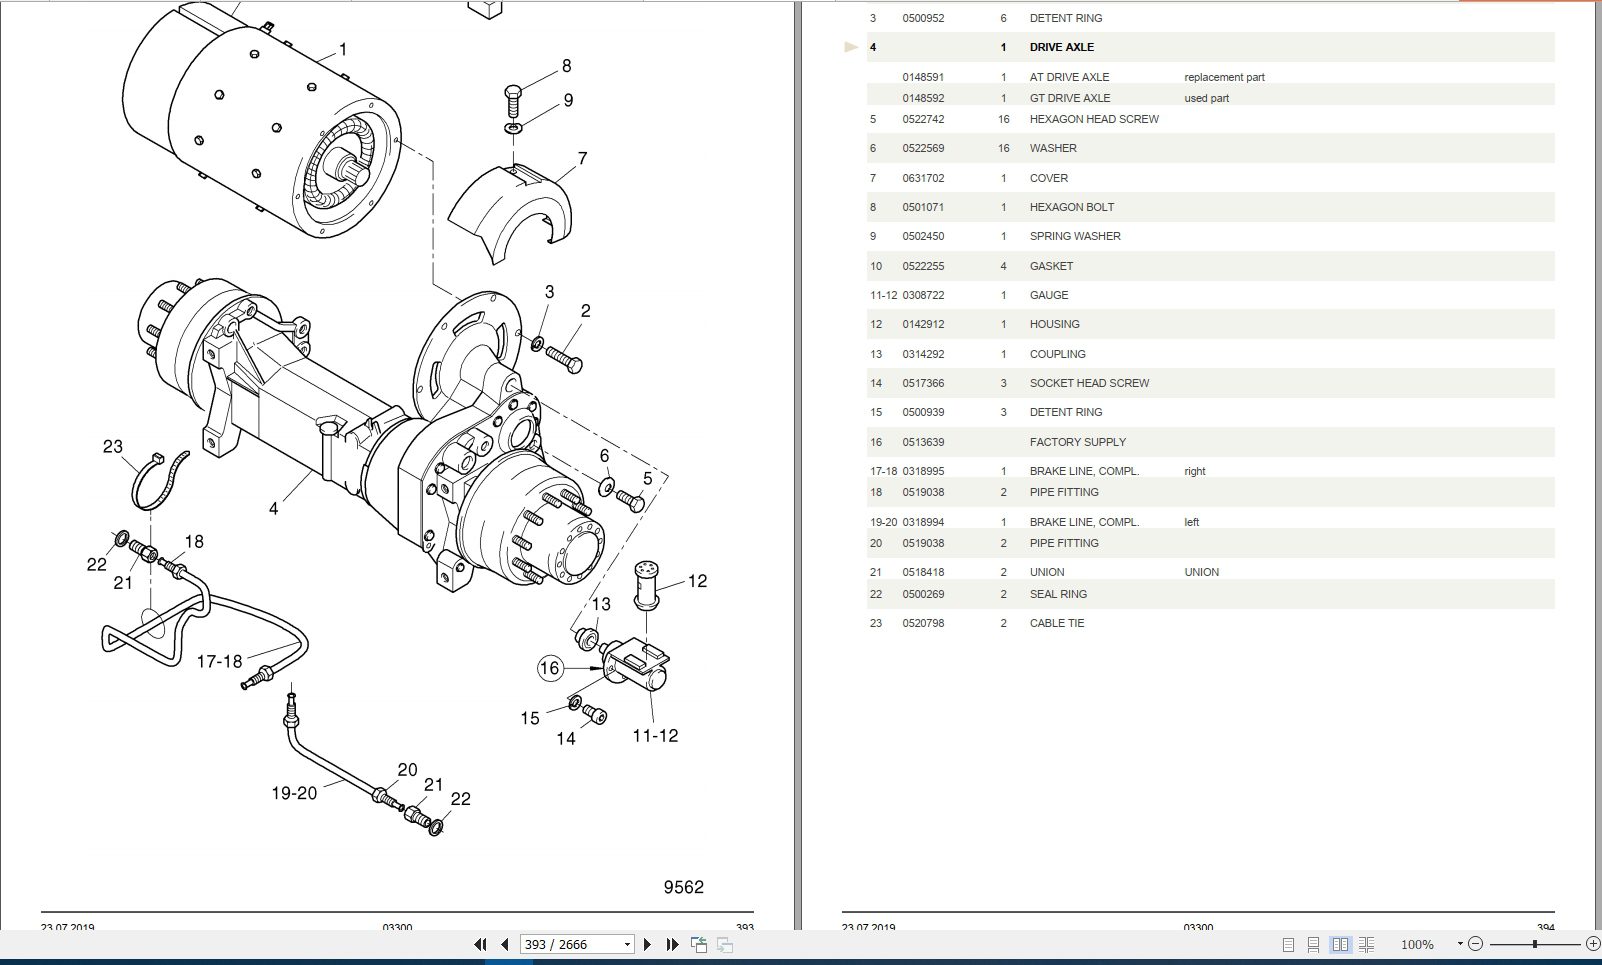1602x965 pixels.
Task: Click the 'used part' note
Action: click(x=1206, y=98)
